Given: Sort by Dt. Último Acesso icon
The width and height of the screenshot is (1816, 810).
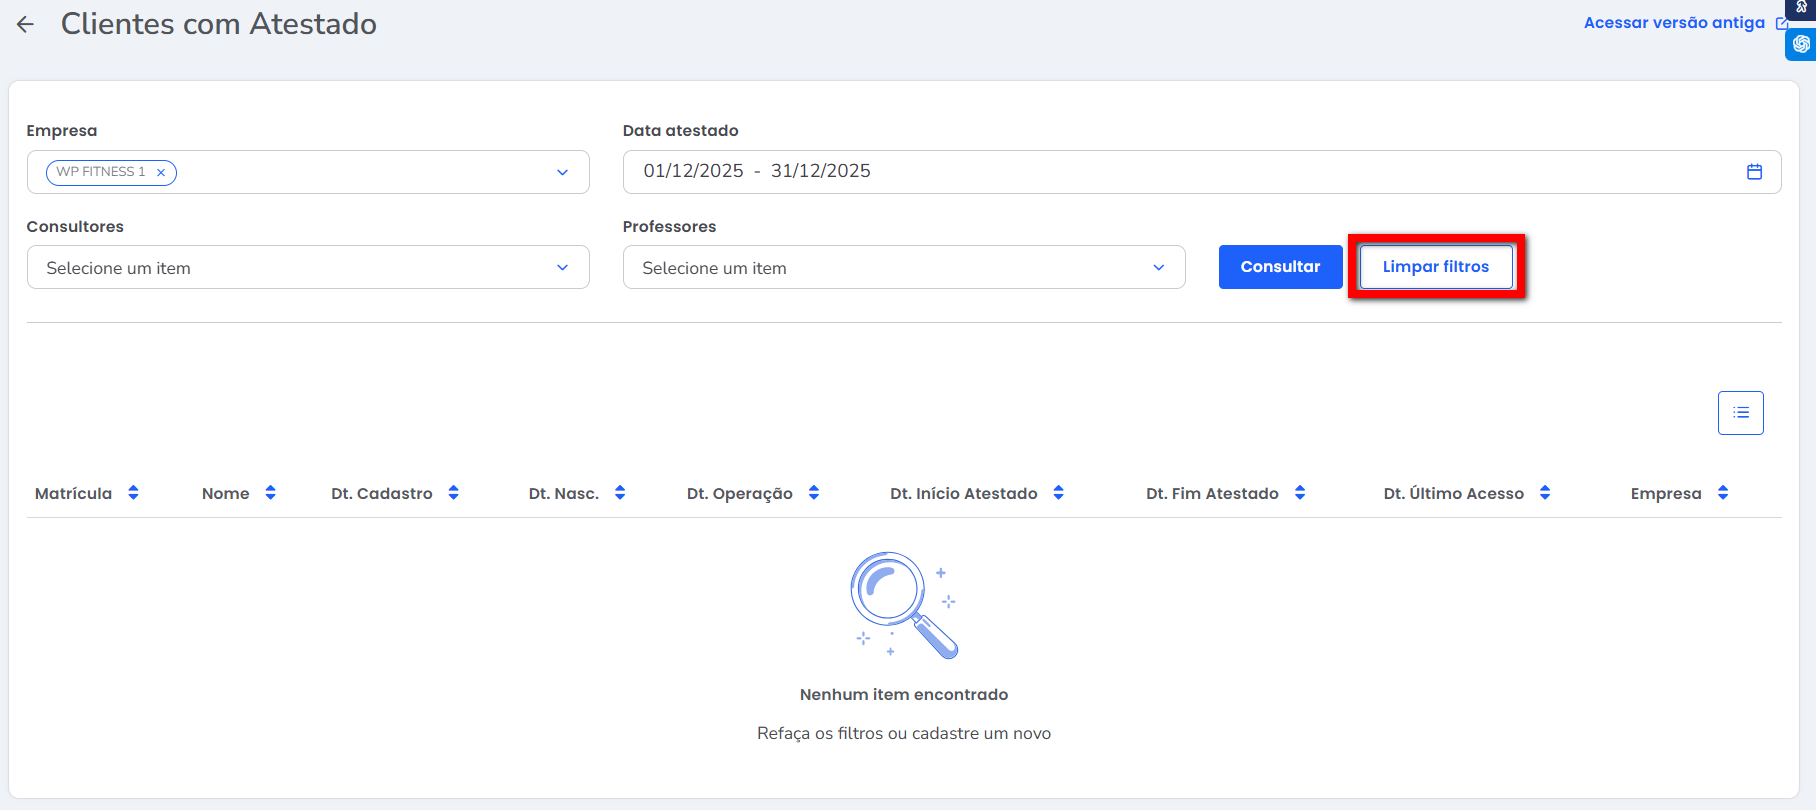Looking at the screenshot, I should [1545, 493].
